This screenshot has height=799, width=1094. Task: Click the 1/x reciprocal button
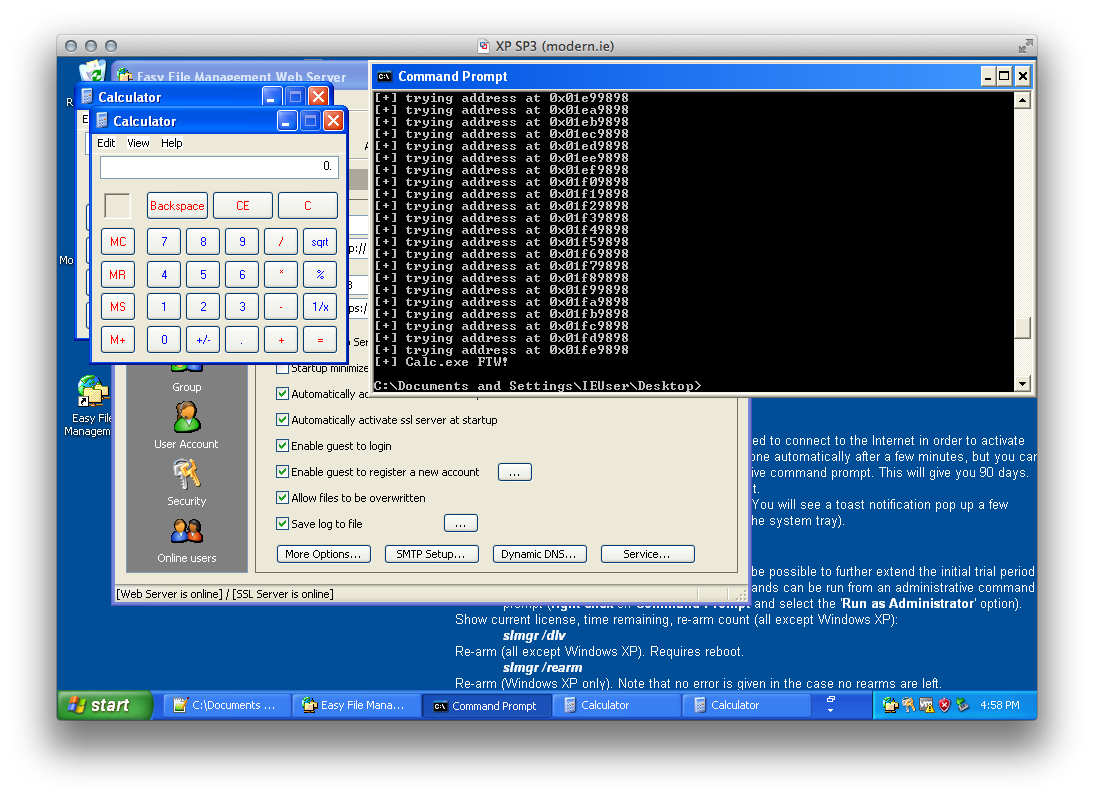point(320,307)
